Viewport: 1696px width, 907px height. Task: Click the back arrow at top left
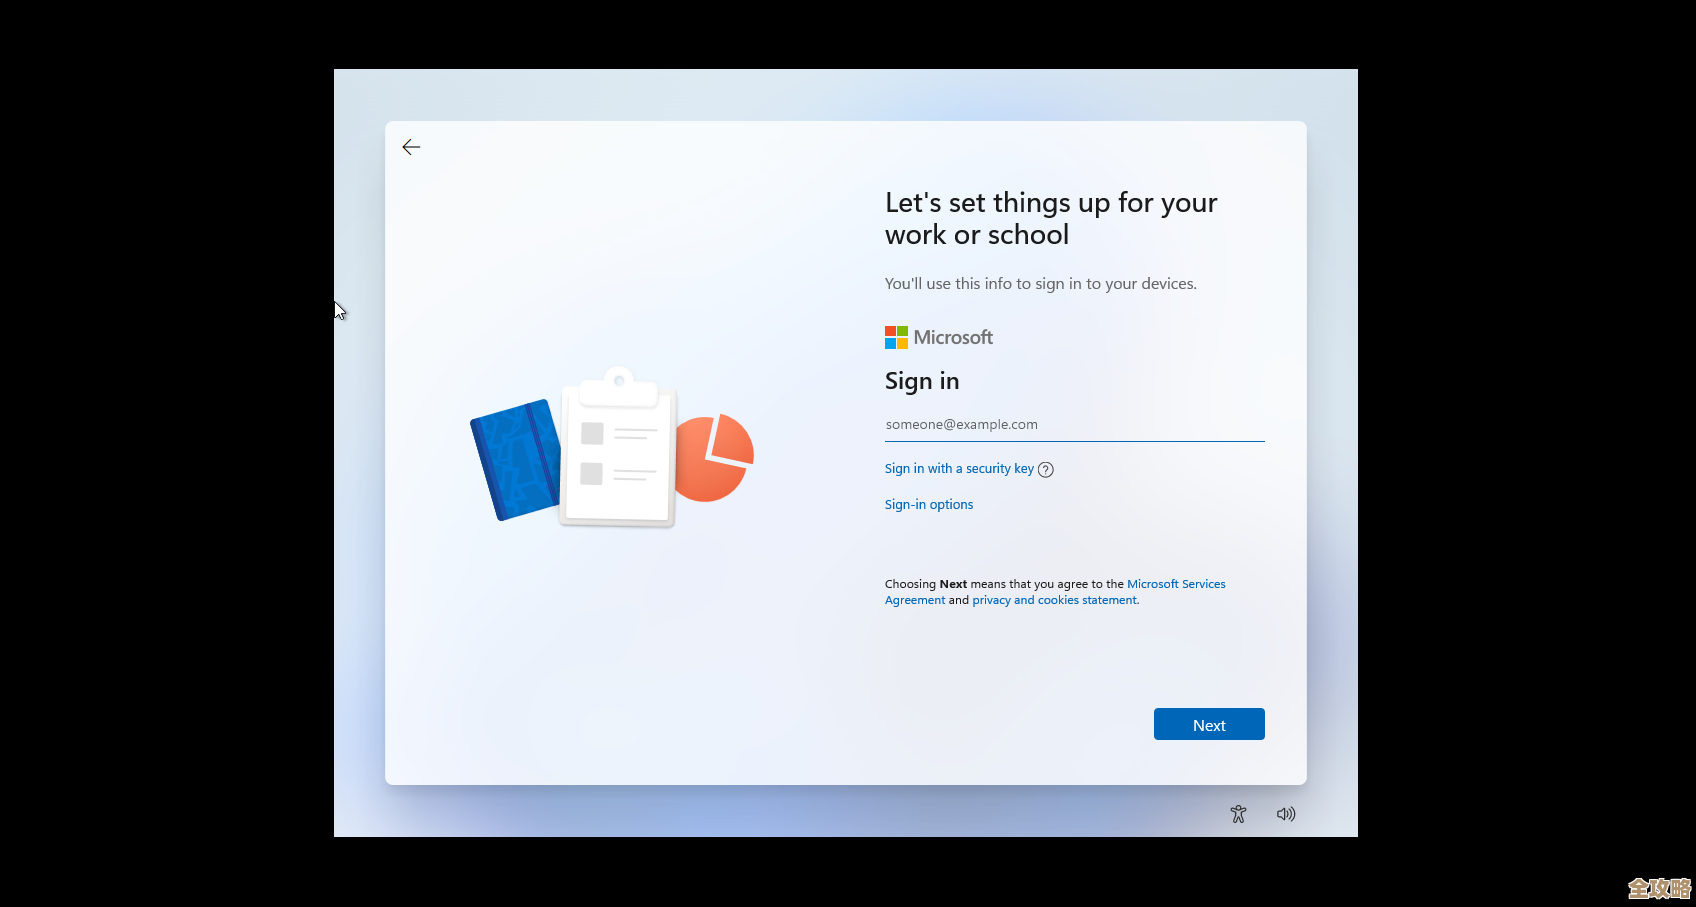pyautogui.click(x=411, y=146)
